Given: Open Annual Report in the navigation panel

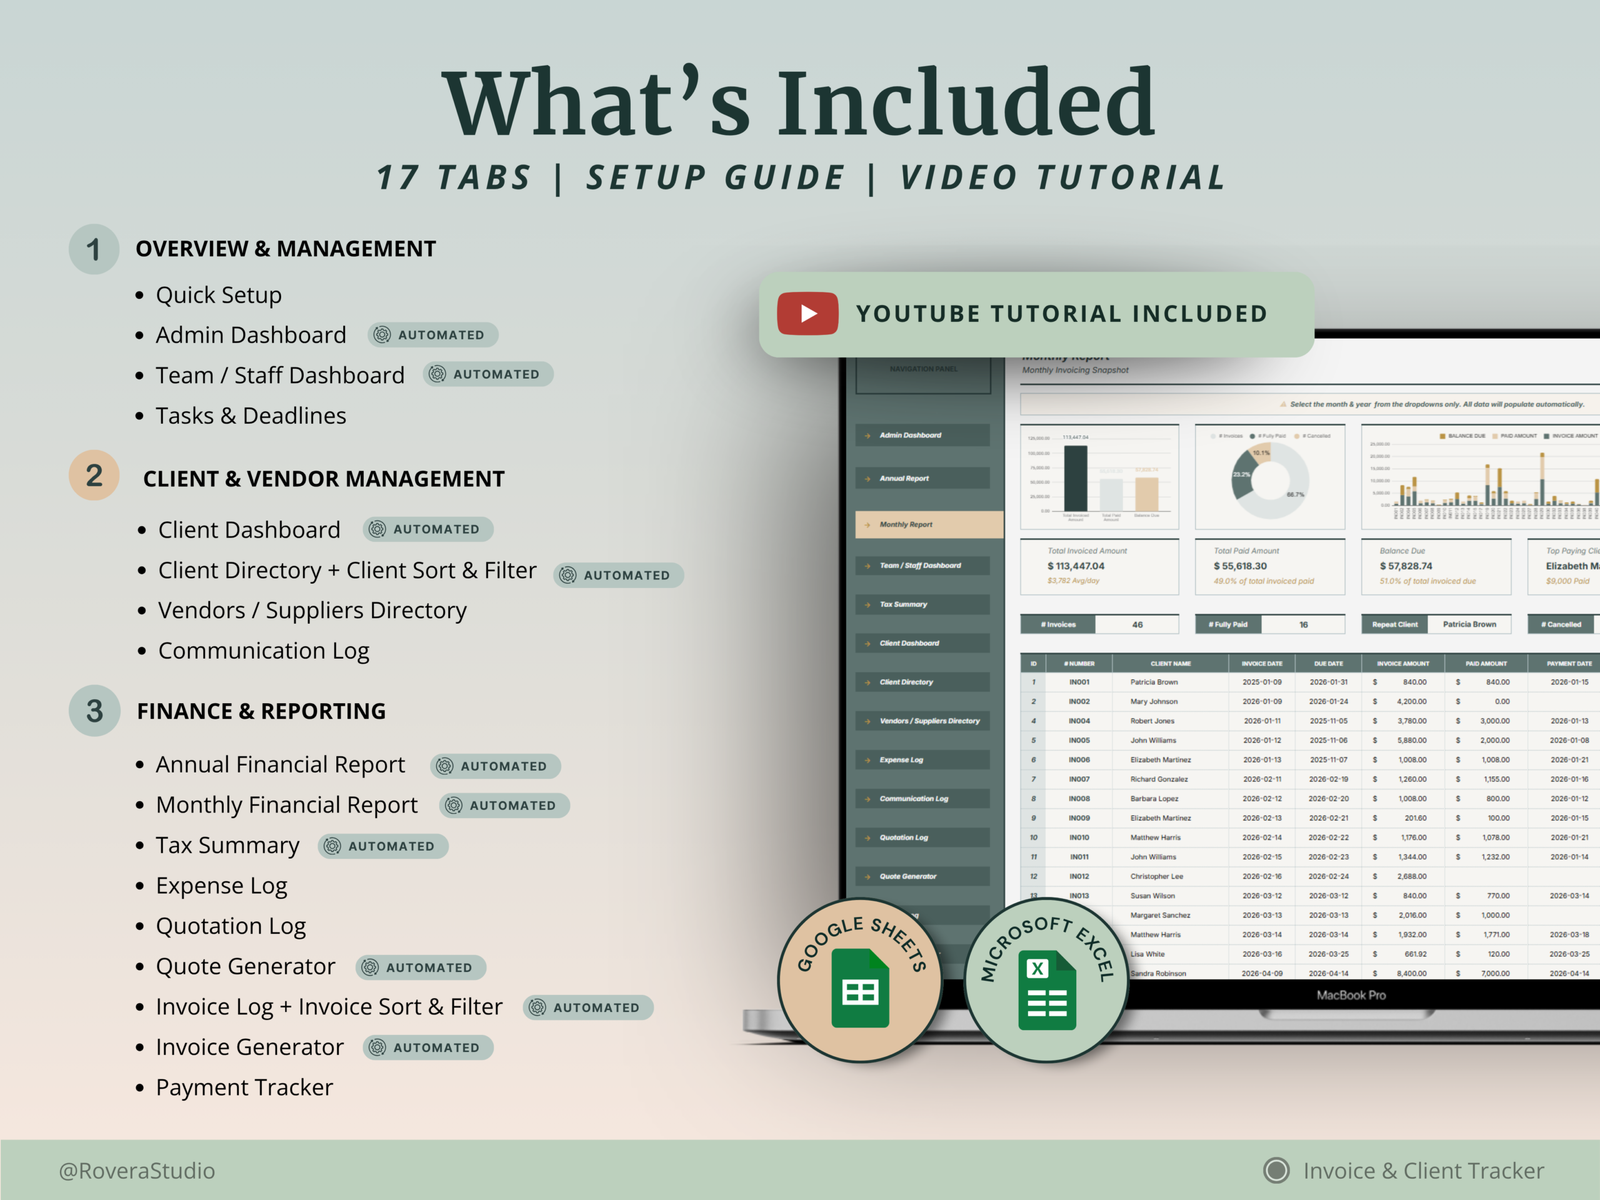Looking at the screenshot, I should pos(922,478).
